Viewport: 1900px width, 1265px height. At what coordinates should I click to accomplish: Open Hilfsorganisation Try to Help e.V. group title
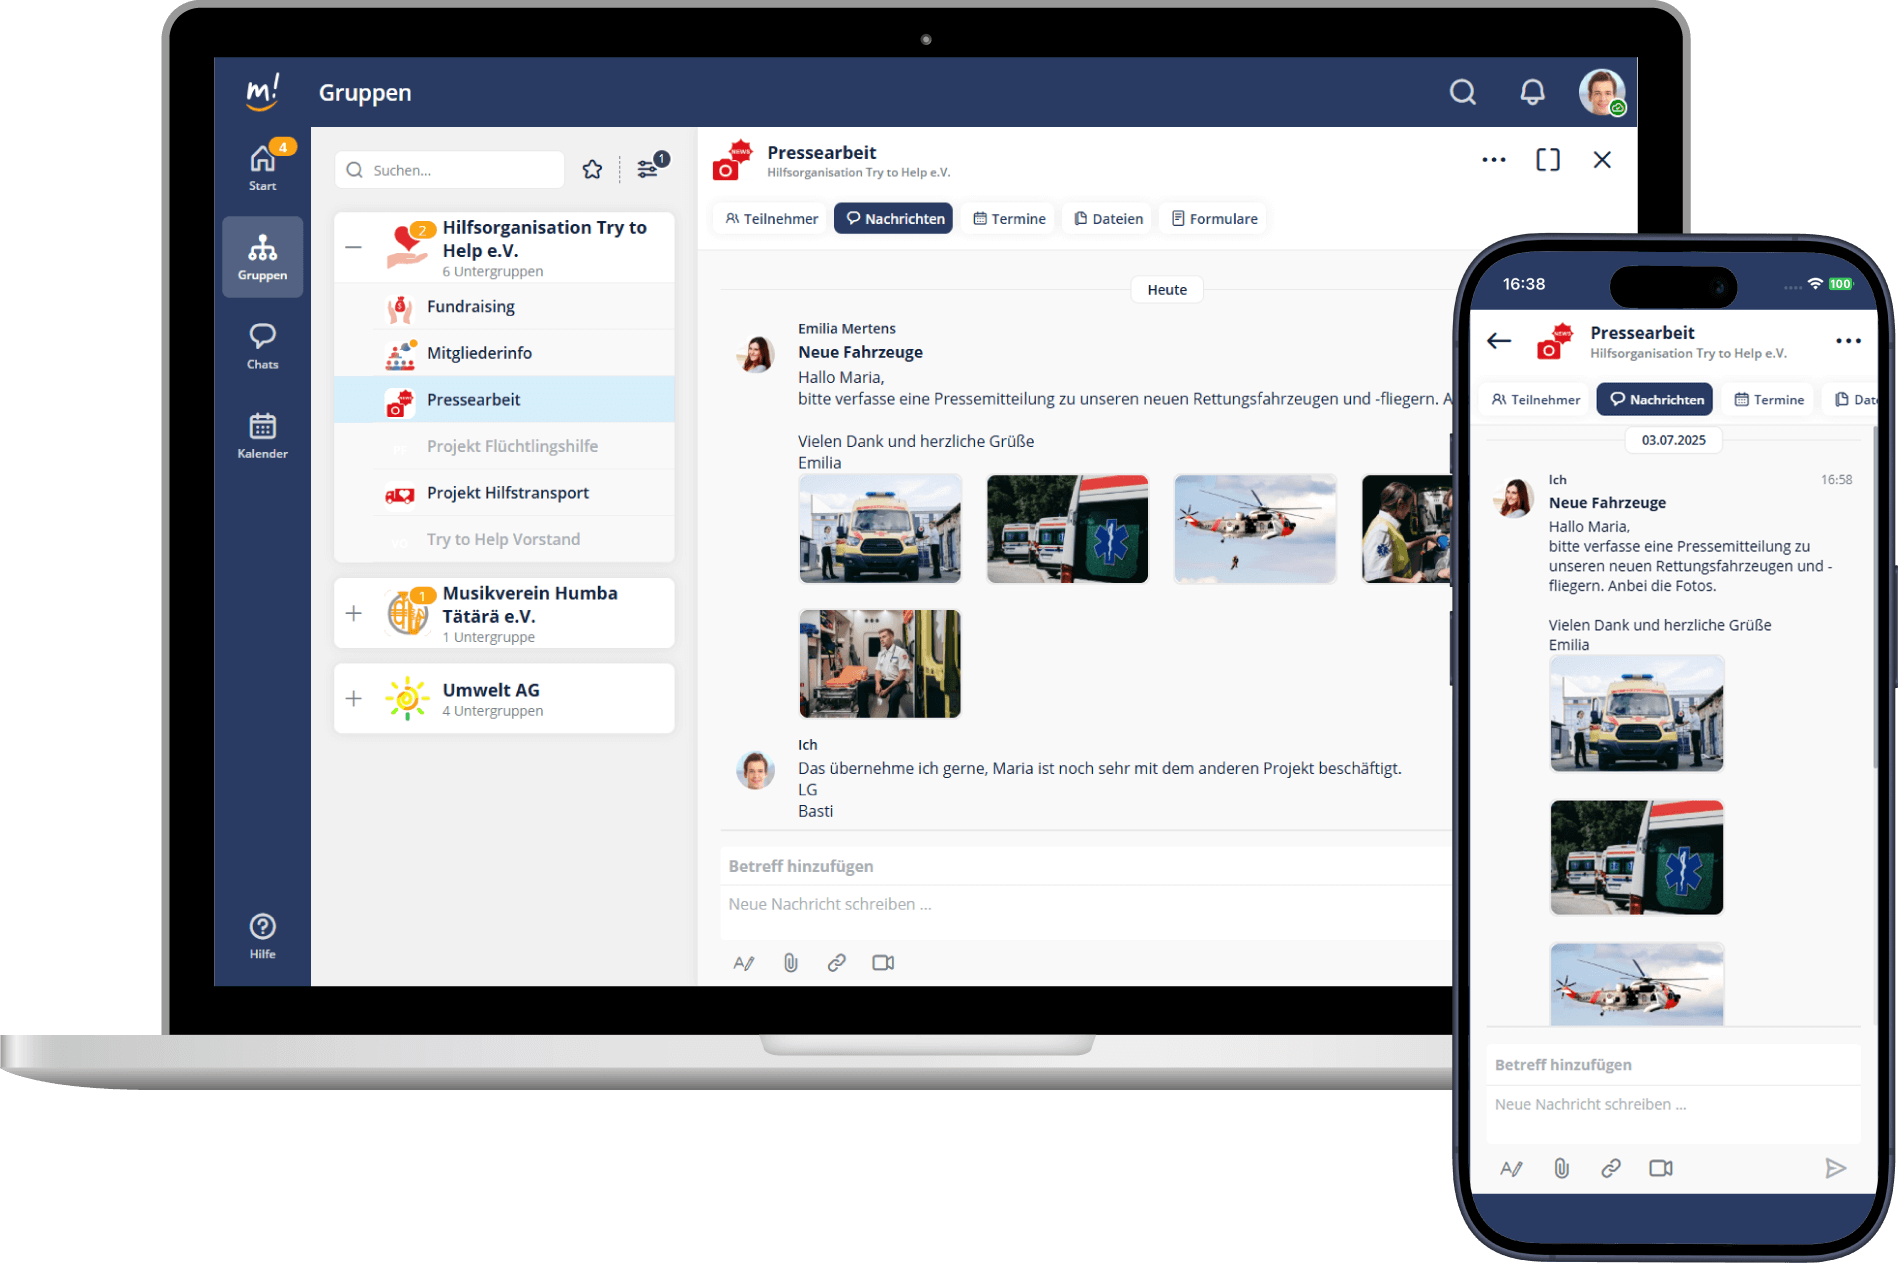pyautogui.click(x=544, y=239)
